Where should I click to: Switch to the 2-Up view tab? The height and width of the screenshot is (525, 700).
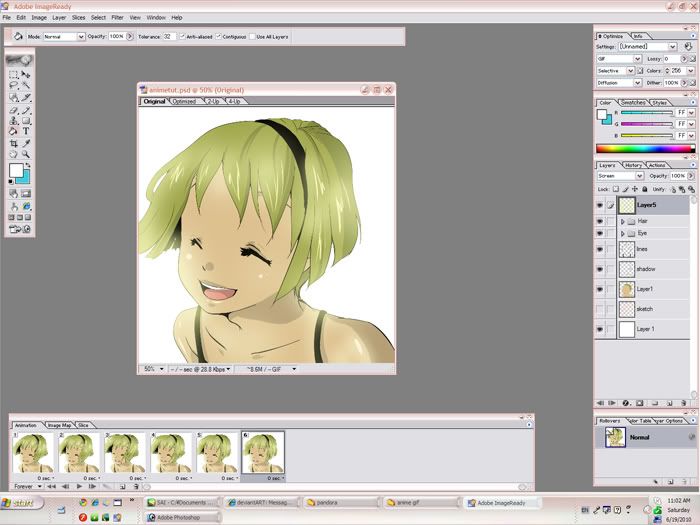click(213, 101)
